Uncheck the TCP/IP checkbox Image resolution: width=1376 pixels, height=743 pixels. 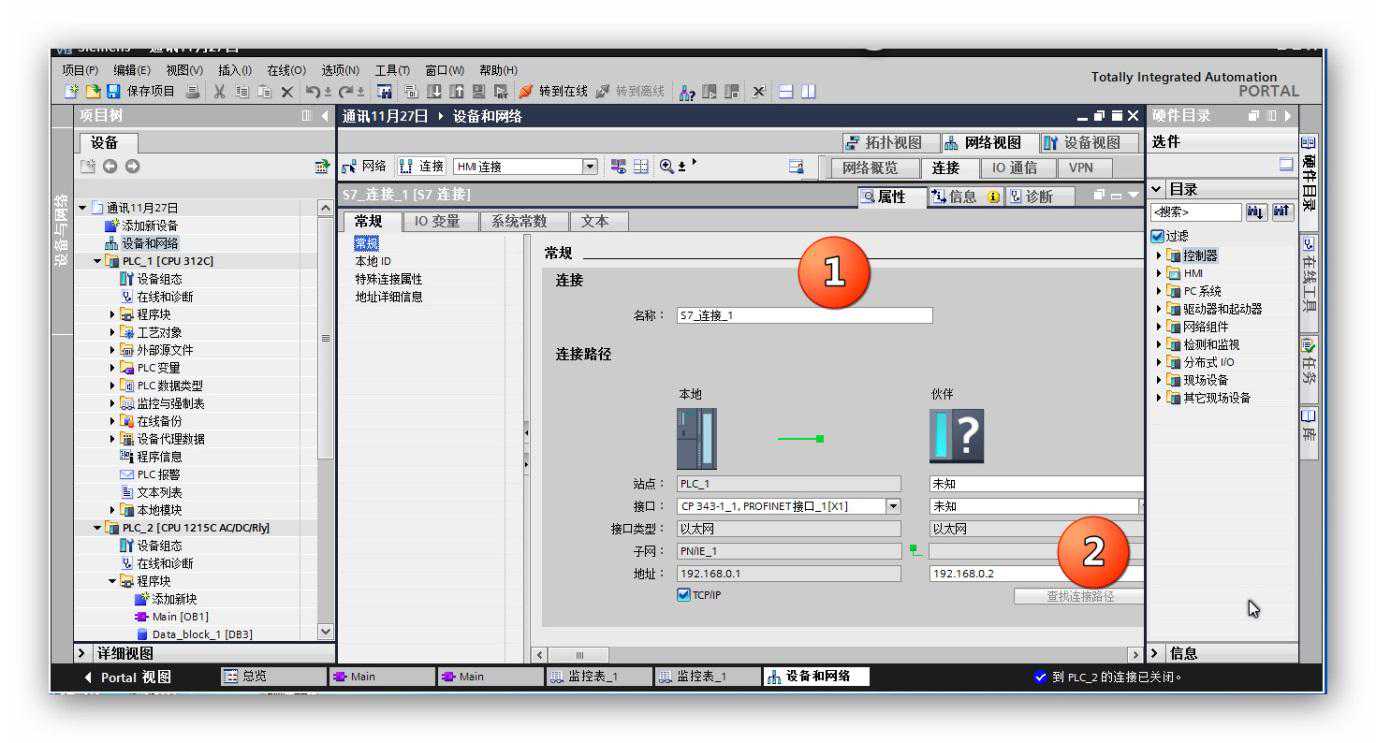click(684, 595)
